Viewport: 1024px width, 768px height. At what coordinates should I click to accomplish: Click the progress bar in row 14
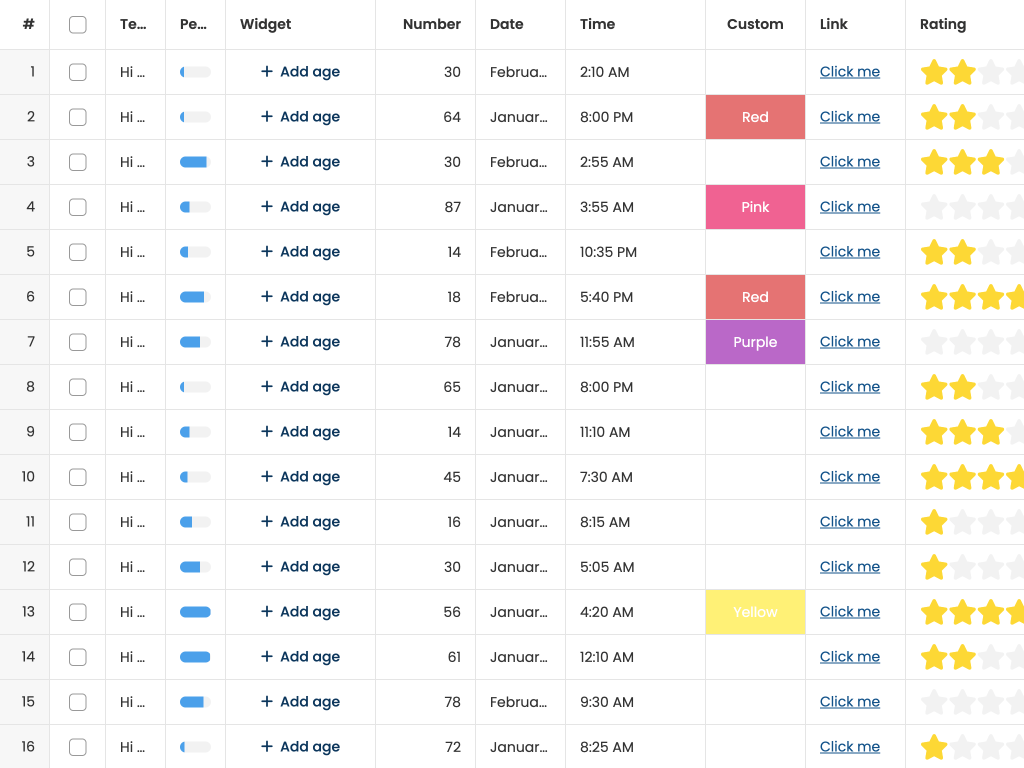coord(195,657)
